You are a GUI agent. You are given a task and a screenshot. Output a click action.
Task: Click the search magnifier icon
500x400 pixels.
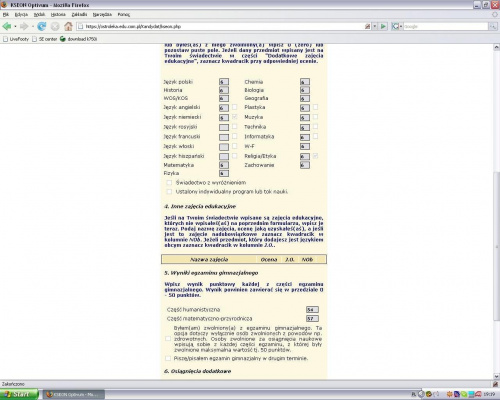click(493, 26)
